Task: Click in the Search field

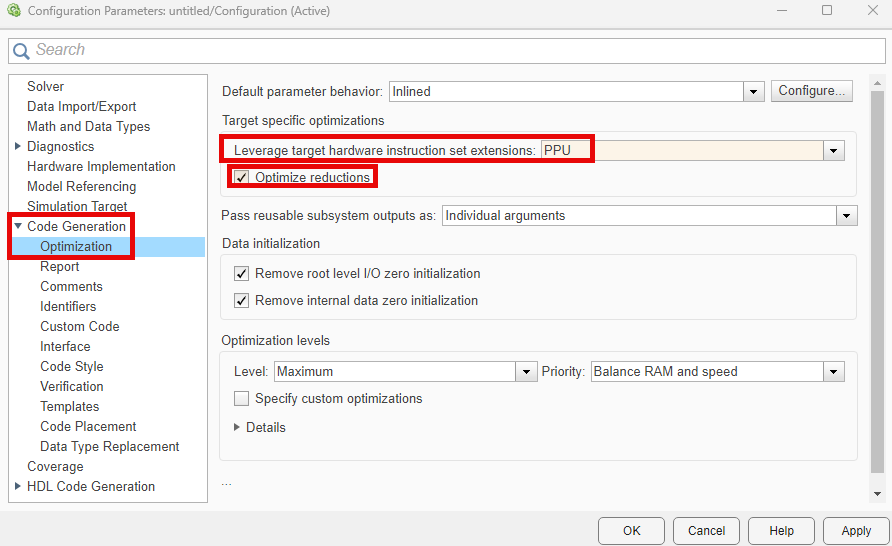Action: pyautogui.click(x=450, y=51)
